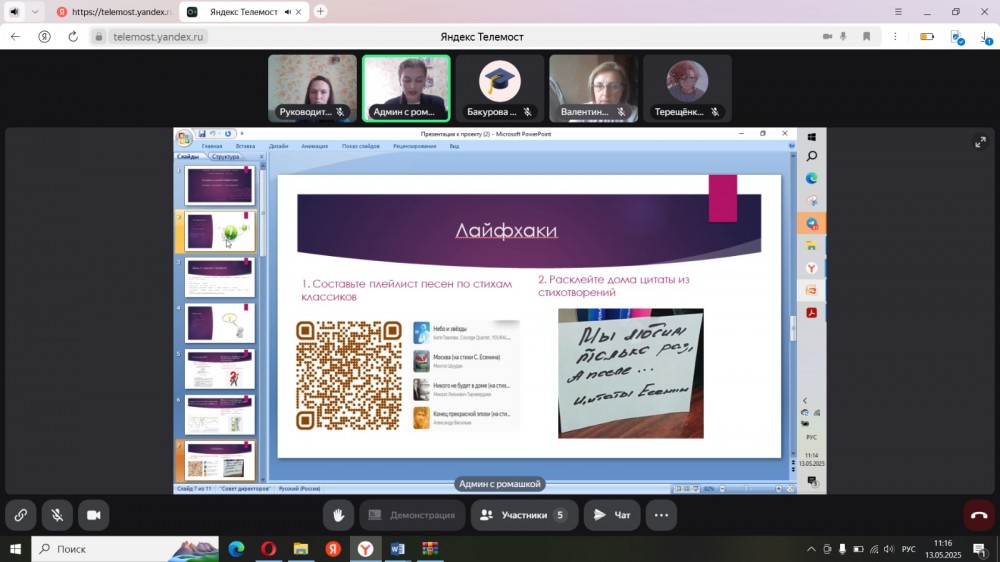
Task: Go back using browser arrow
Action: (x=15, y=36)
